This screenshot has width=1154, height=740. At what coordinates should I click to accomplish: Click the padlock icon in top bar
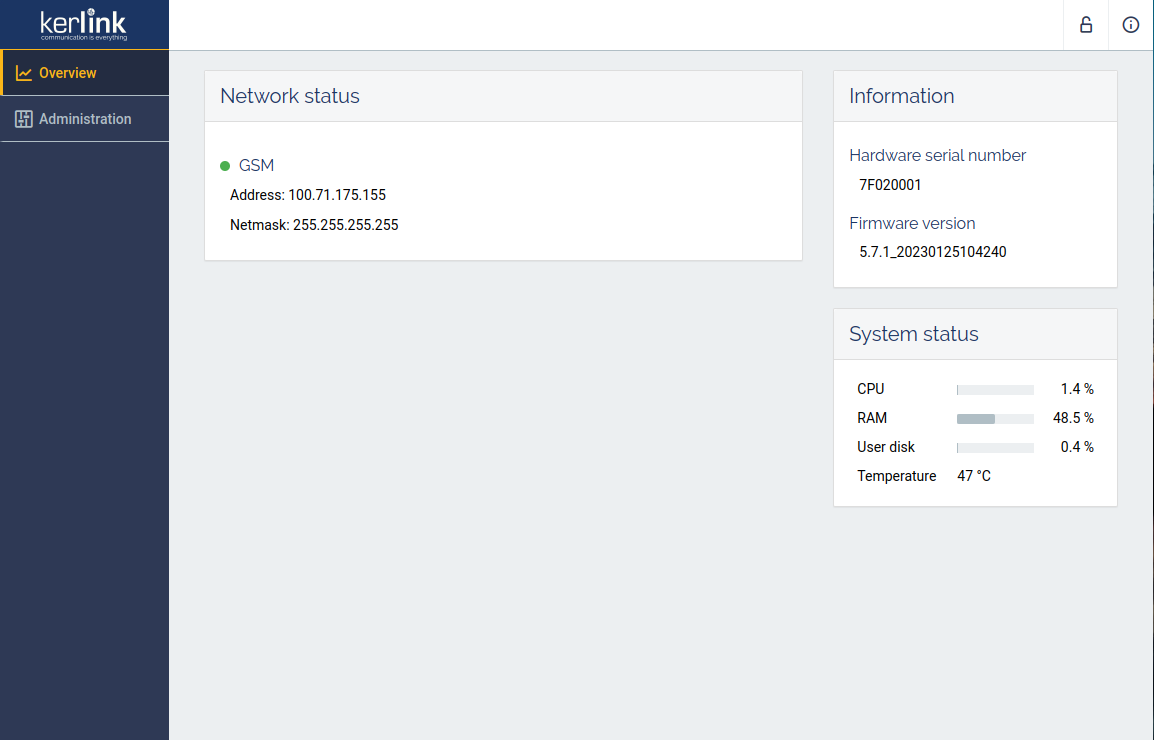[x=1086, y=25]
